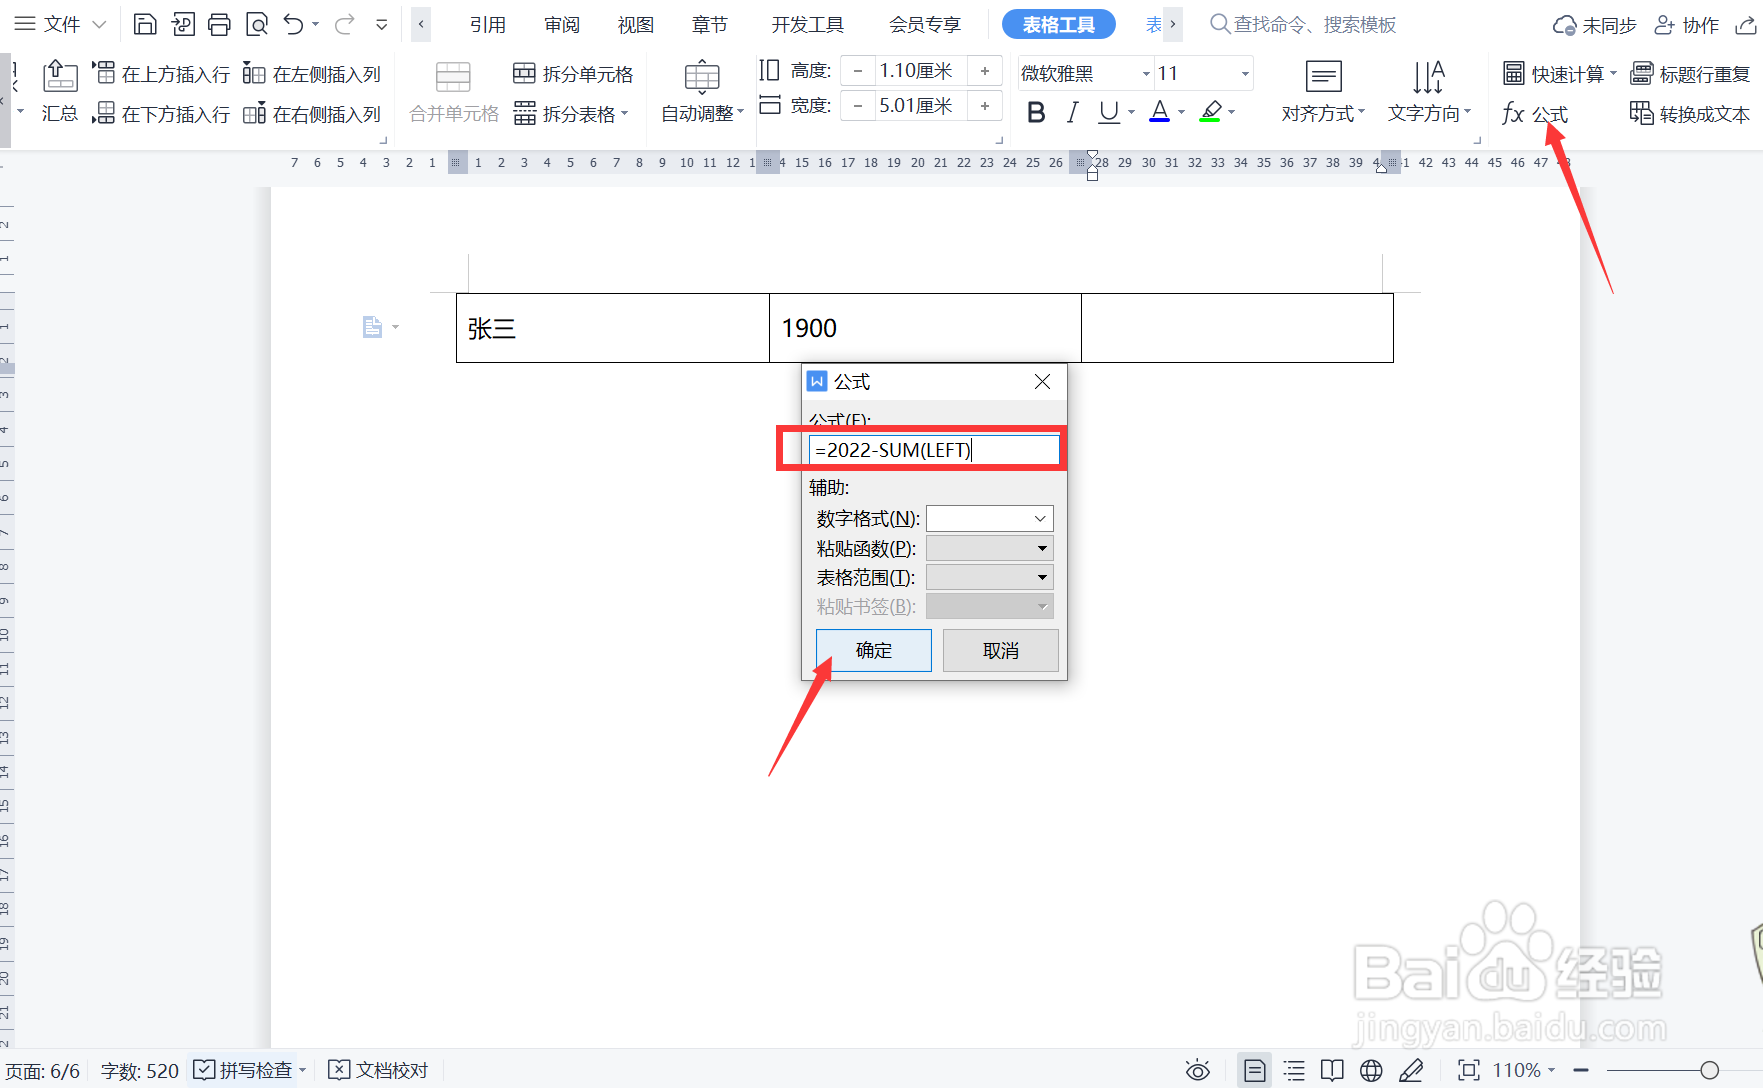Click the Italic I icon
The width and height of the screenshot is (1763, 1088).
tap(1072, 113)
